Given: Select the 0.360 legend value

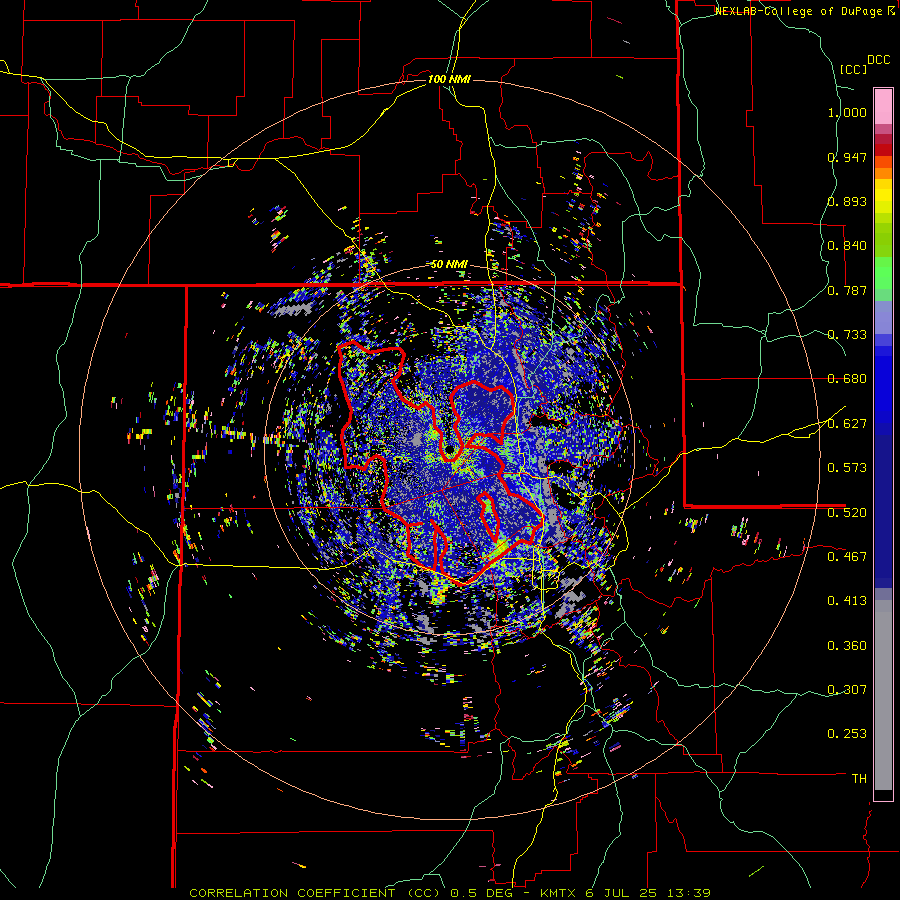Looking at the screenshot, I should 847,646.
